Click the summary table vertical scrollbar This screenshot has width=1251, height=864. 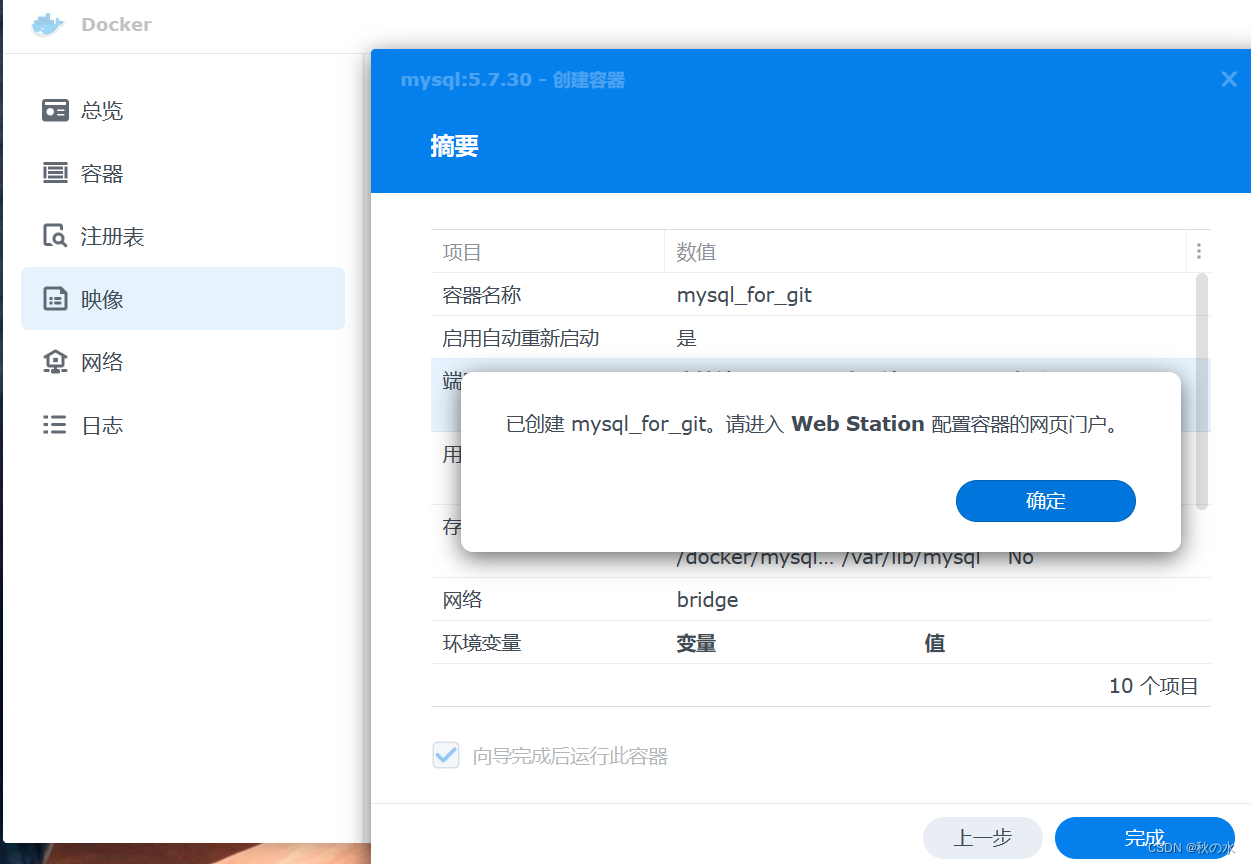[1202, 390]
